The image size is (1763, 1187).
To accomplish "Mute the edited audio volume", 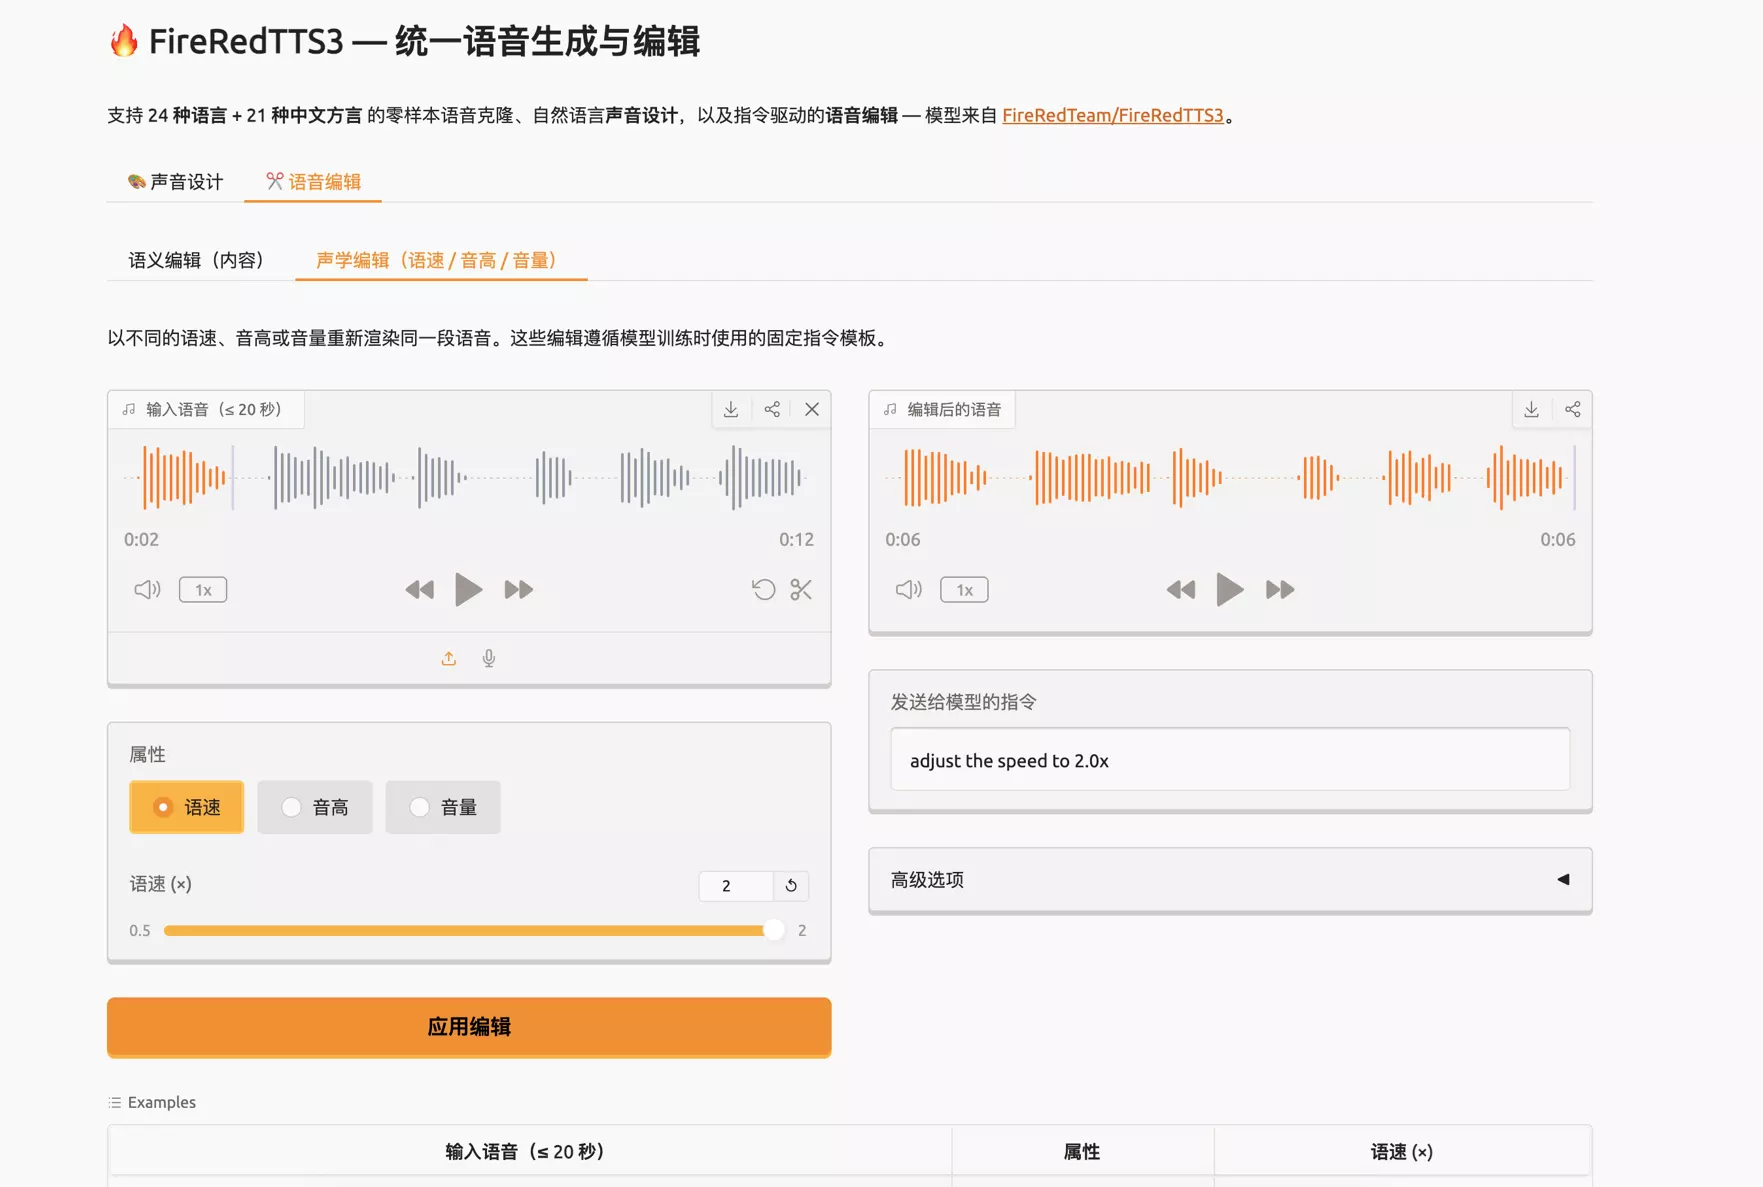I will click(908, 589).
